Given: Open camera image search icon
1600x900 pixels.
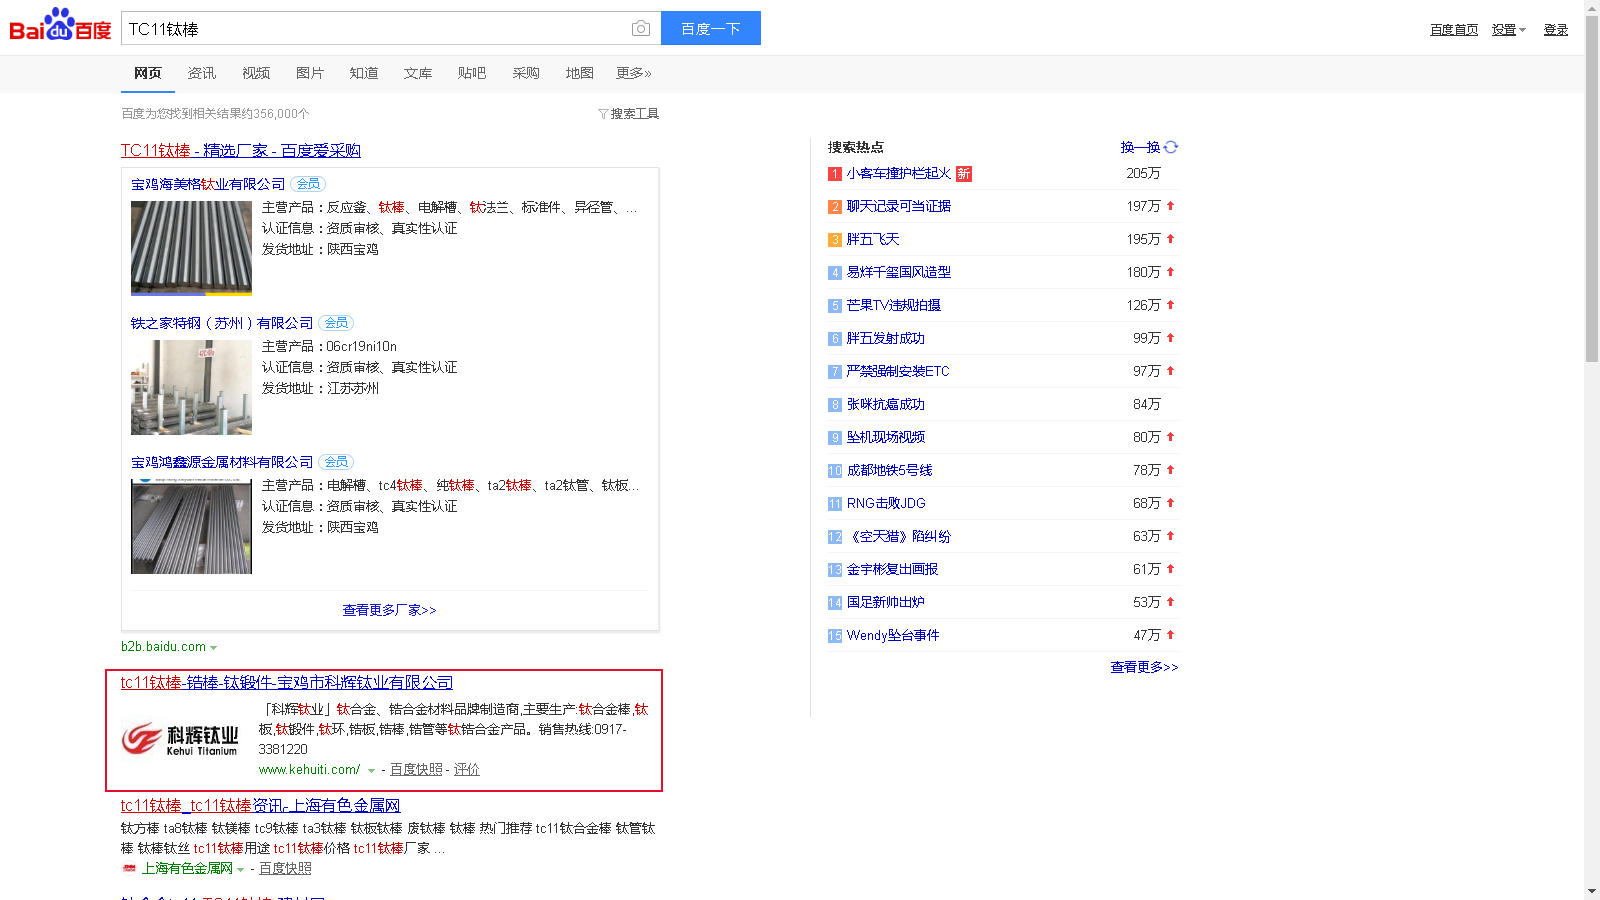Looking at the screenshot, I should coord(641,29).
